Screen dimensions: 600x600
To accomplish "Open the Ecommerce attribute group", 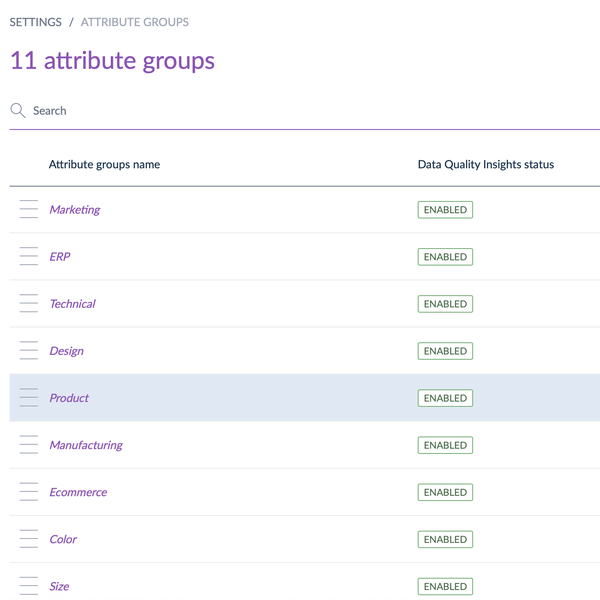I will click(x=78, y=492).
